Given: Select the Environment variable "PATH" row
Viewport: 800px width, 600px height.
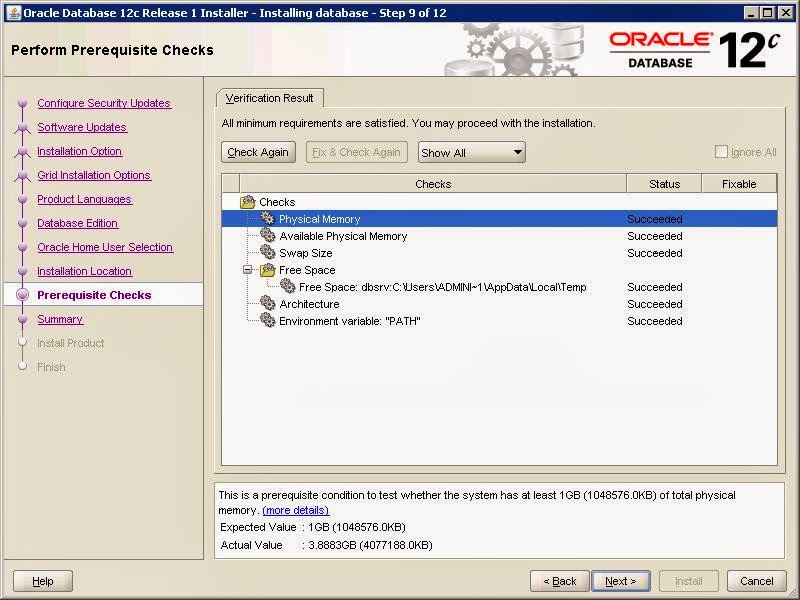Looking at the screenshot, I should pos(499,321).
